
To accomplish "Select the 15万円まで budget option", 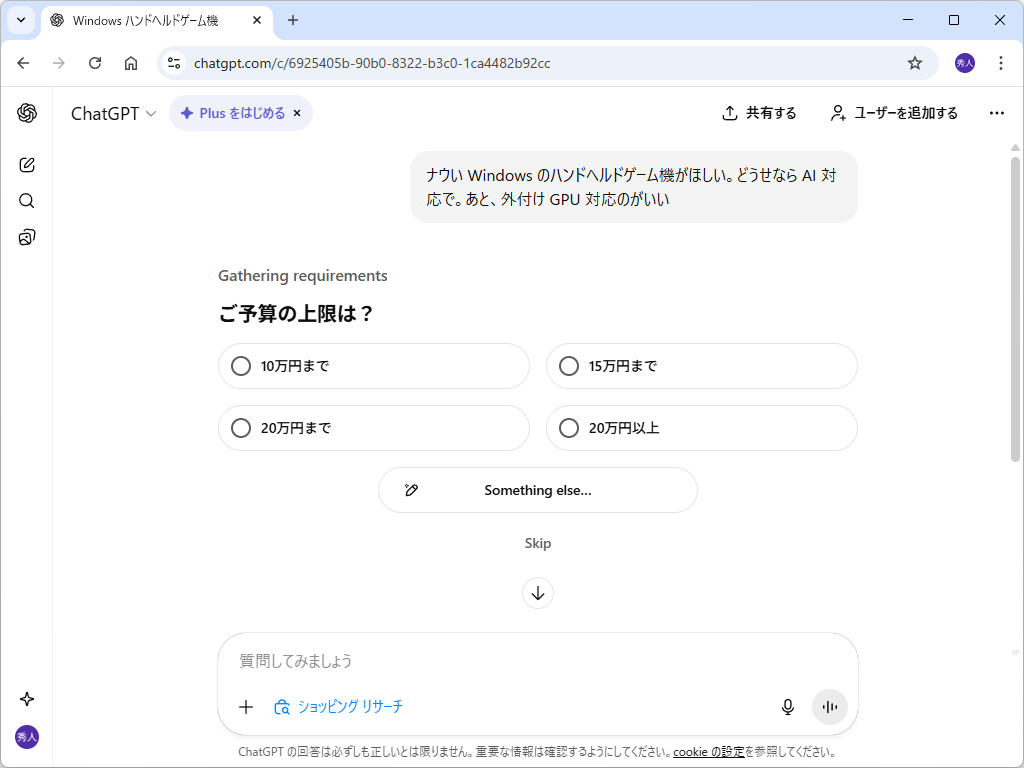I will tap(701, 366).
